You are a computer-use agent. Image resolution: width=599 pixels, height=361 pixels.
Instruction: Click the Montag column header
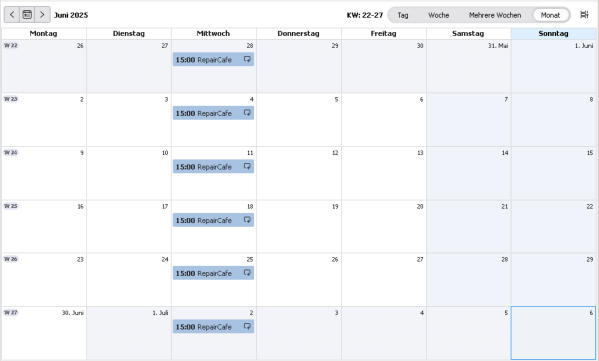[x=44, y=34]
